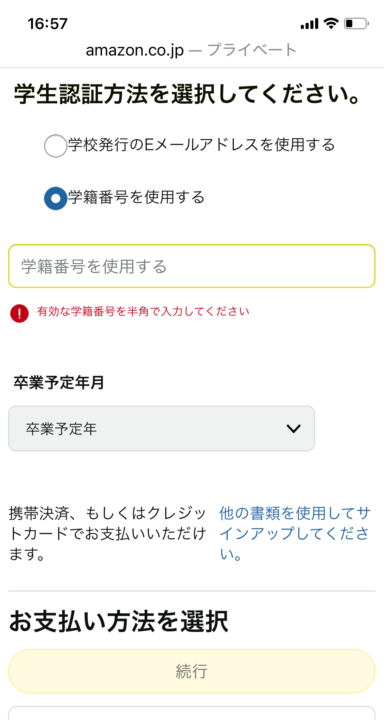The width and height of the screenshot is (384, 720).
Task: Click the 学校発行のEメールアドレスを使用する label text
Action: (x=201, y=145)
